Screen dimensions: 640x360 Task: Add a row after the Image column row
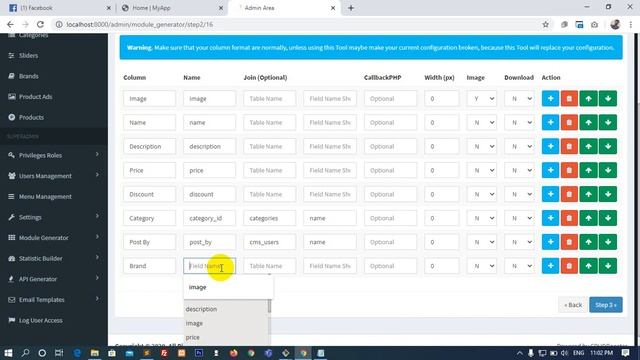pyautogui.click(x=550, y=98)
